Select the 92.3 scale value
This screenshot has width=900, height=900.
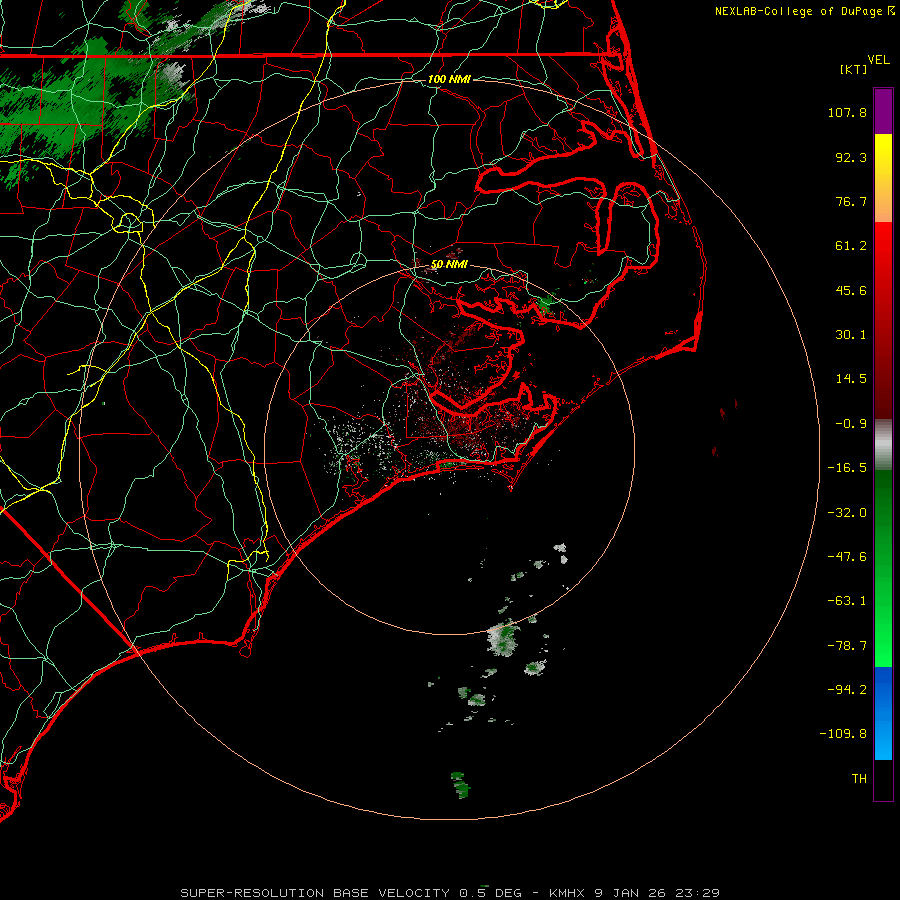pyautogui.click(x=851, y=157)
